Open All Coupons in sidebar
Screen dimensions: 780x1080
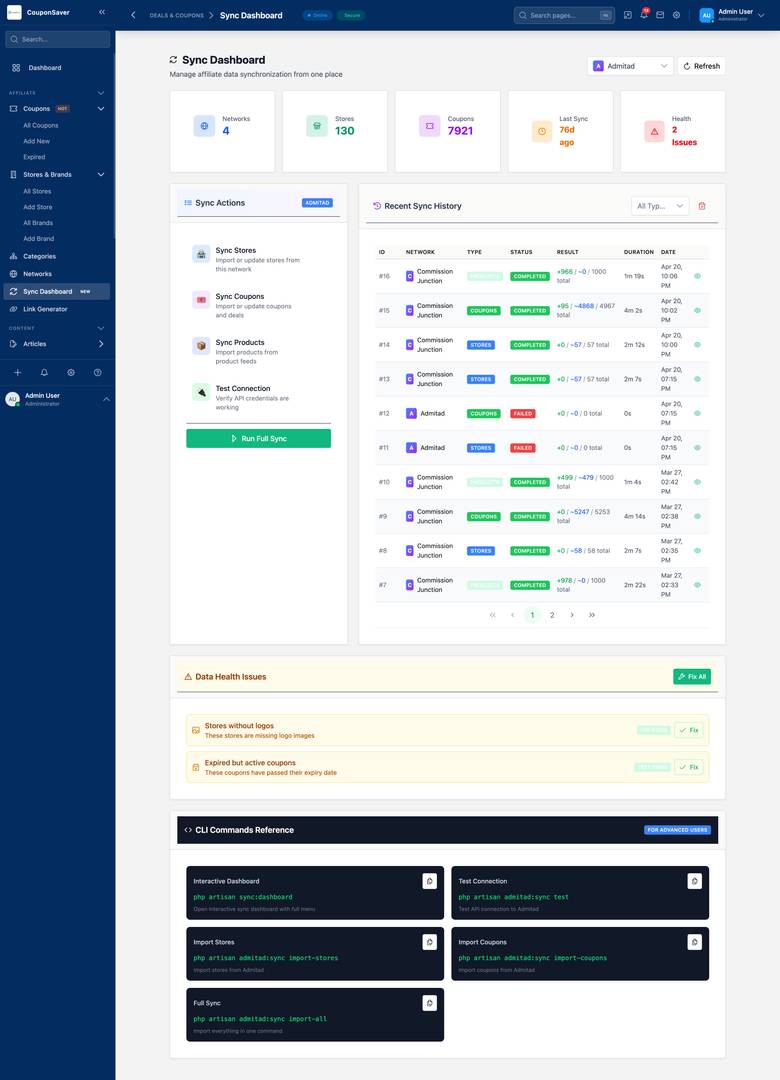(41, 125)
